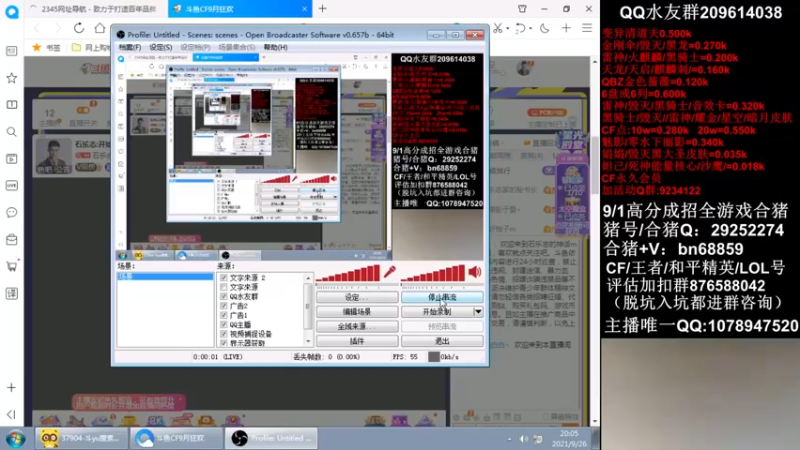Click the plus icon on browser toolbar
Image resolution: width=800 pixels, height=450 pixels.
tap(566, 28)
